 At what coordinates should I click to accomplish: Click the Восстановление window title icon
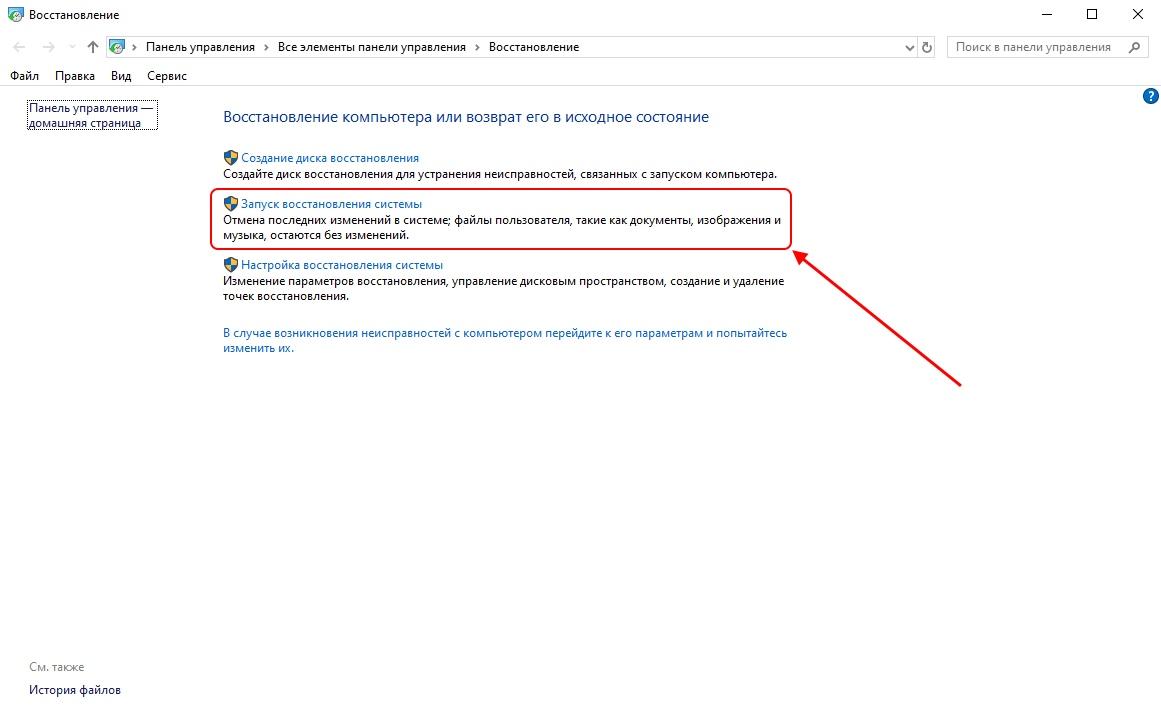pos(16,14)
